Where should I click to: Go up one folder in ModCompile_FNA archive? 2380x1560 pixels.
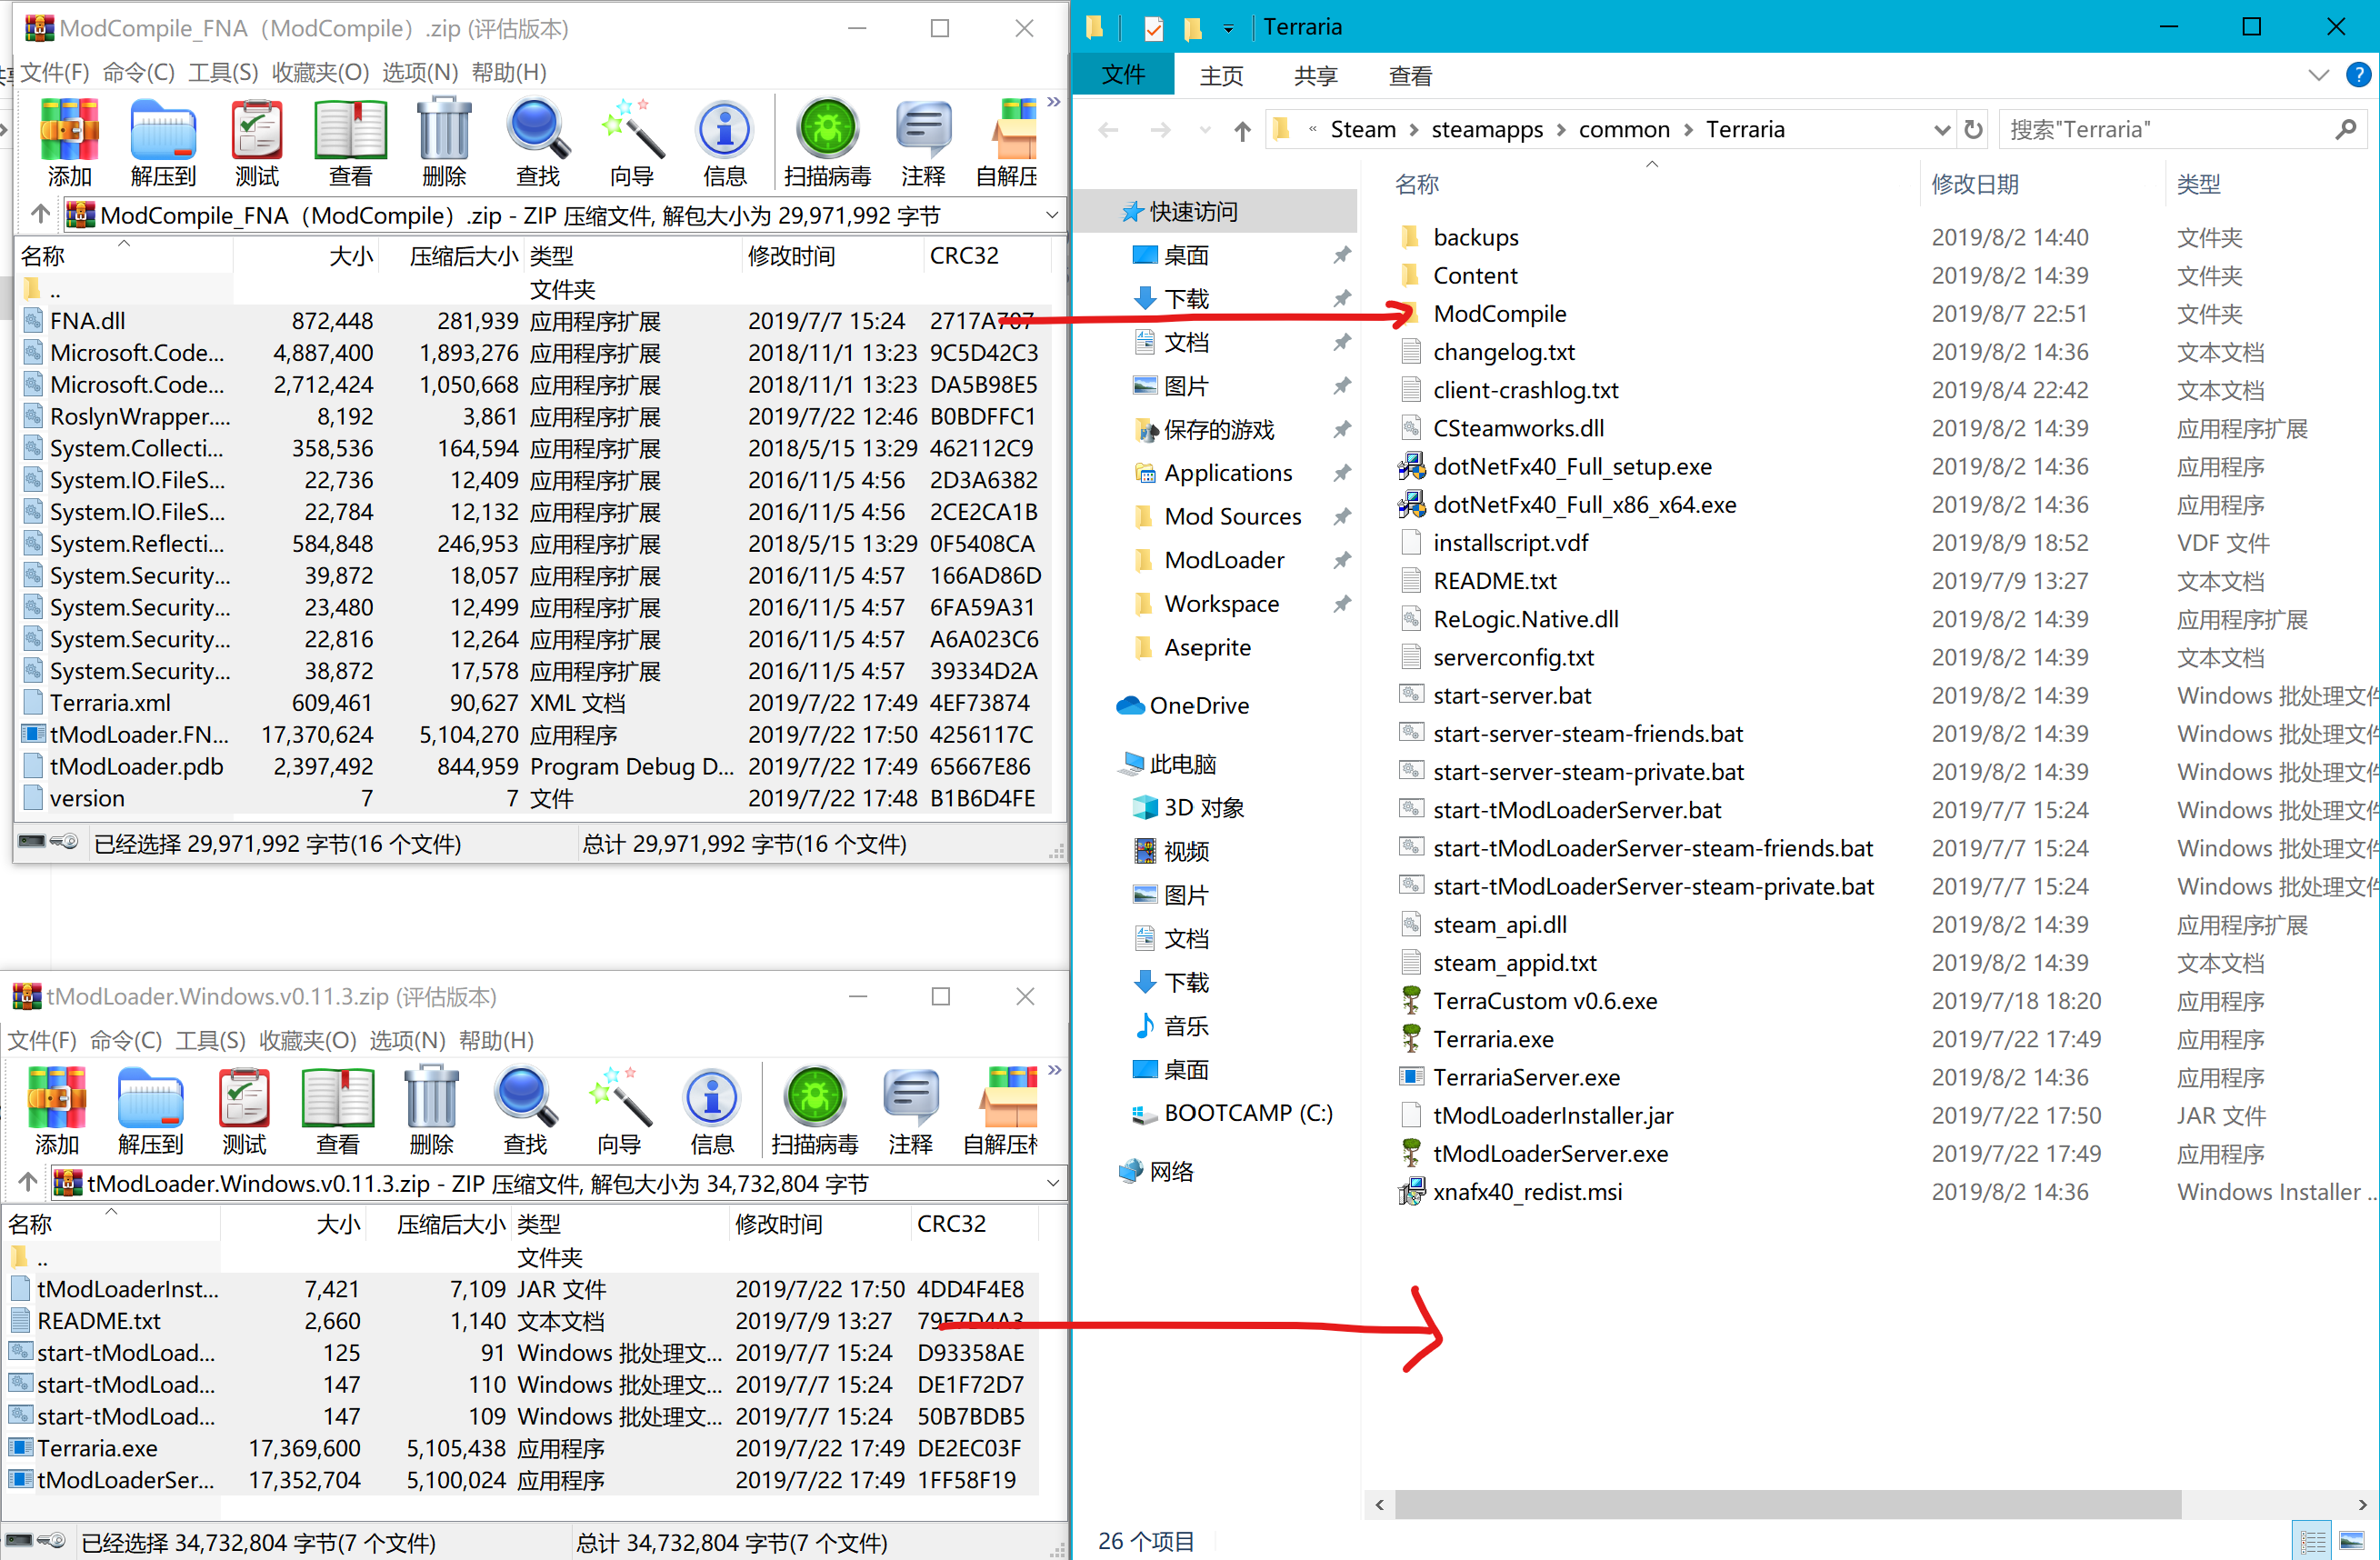(x=40, y=214)
